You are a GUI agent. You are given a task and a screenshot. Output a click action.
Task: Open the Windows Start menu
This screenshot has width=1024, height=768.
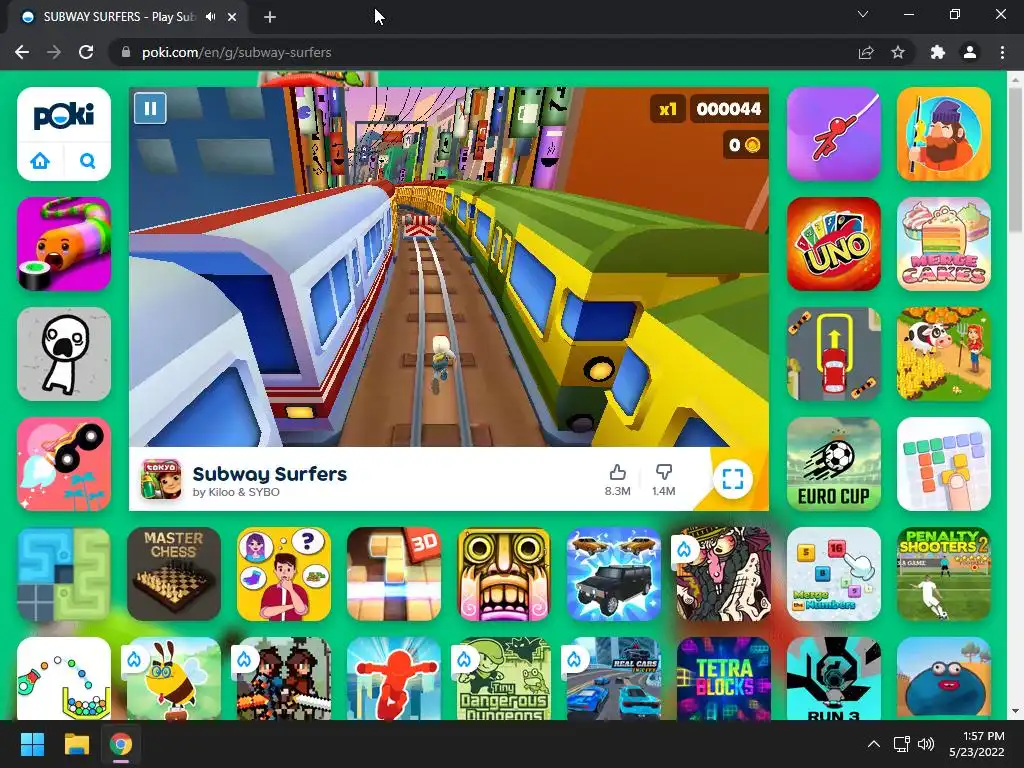click(x=32, y=744)
